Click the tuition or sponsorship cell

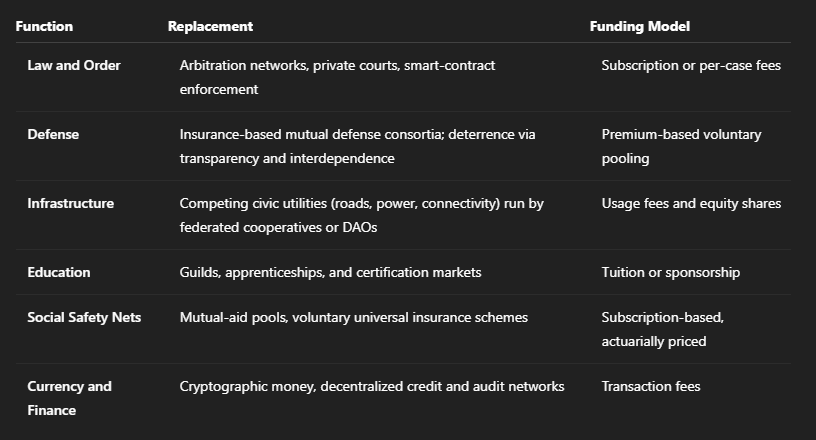point(670,273)
